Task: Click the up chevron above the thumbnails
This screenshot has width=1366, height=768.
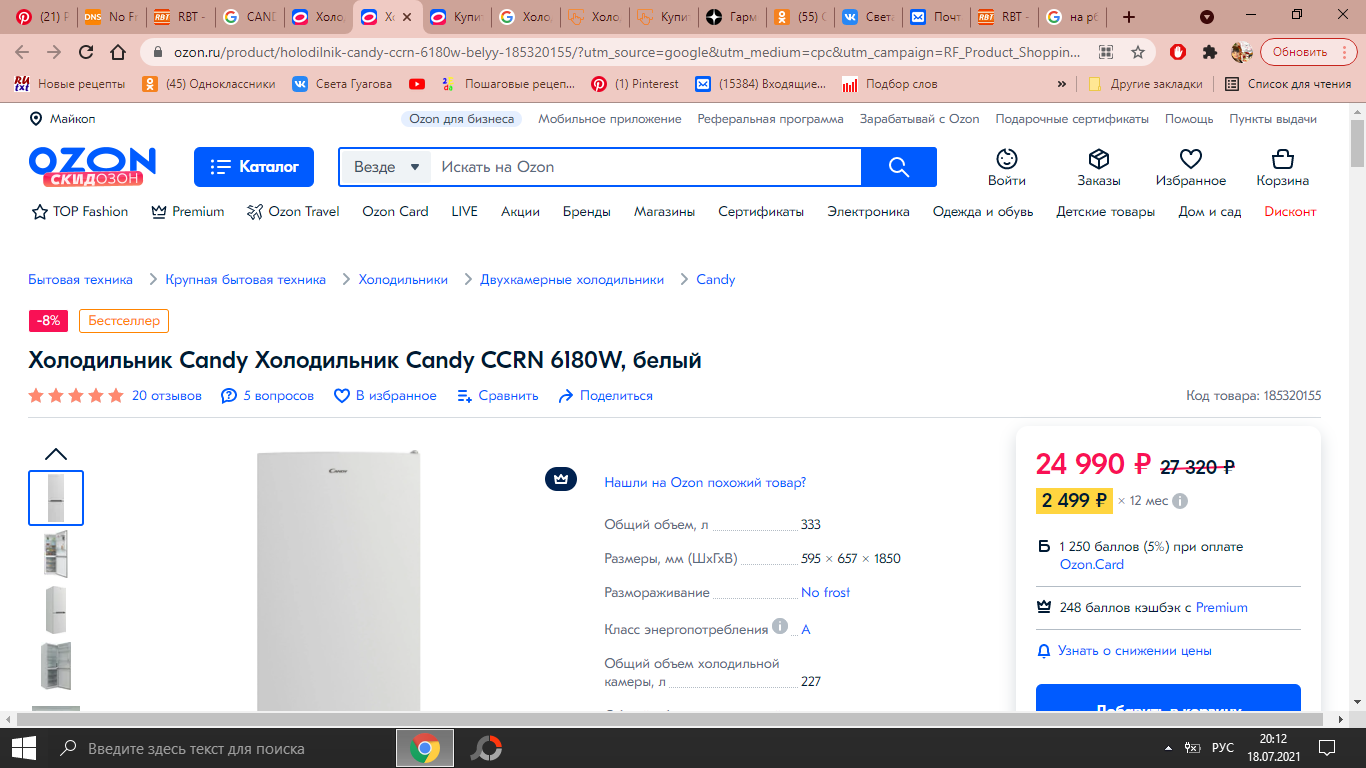Action: 56,454
